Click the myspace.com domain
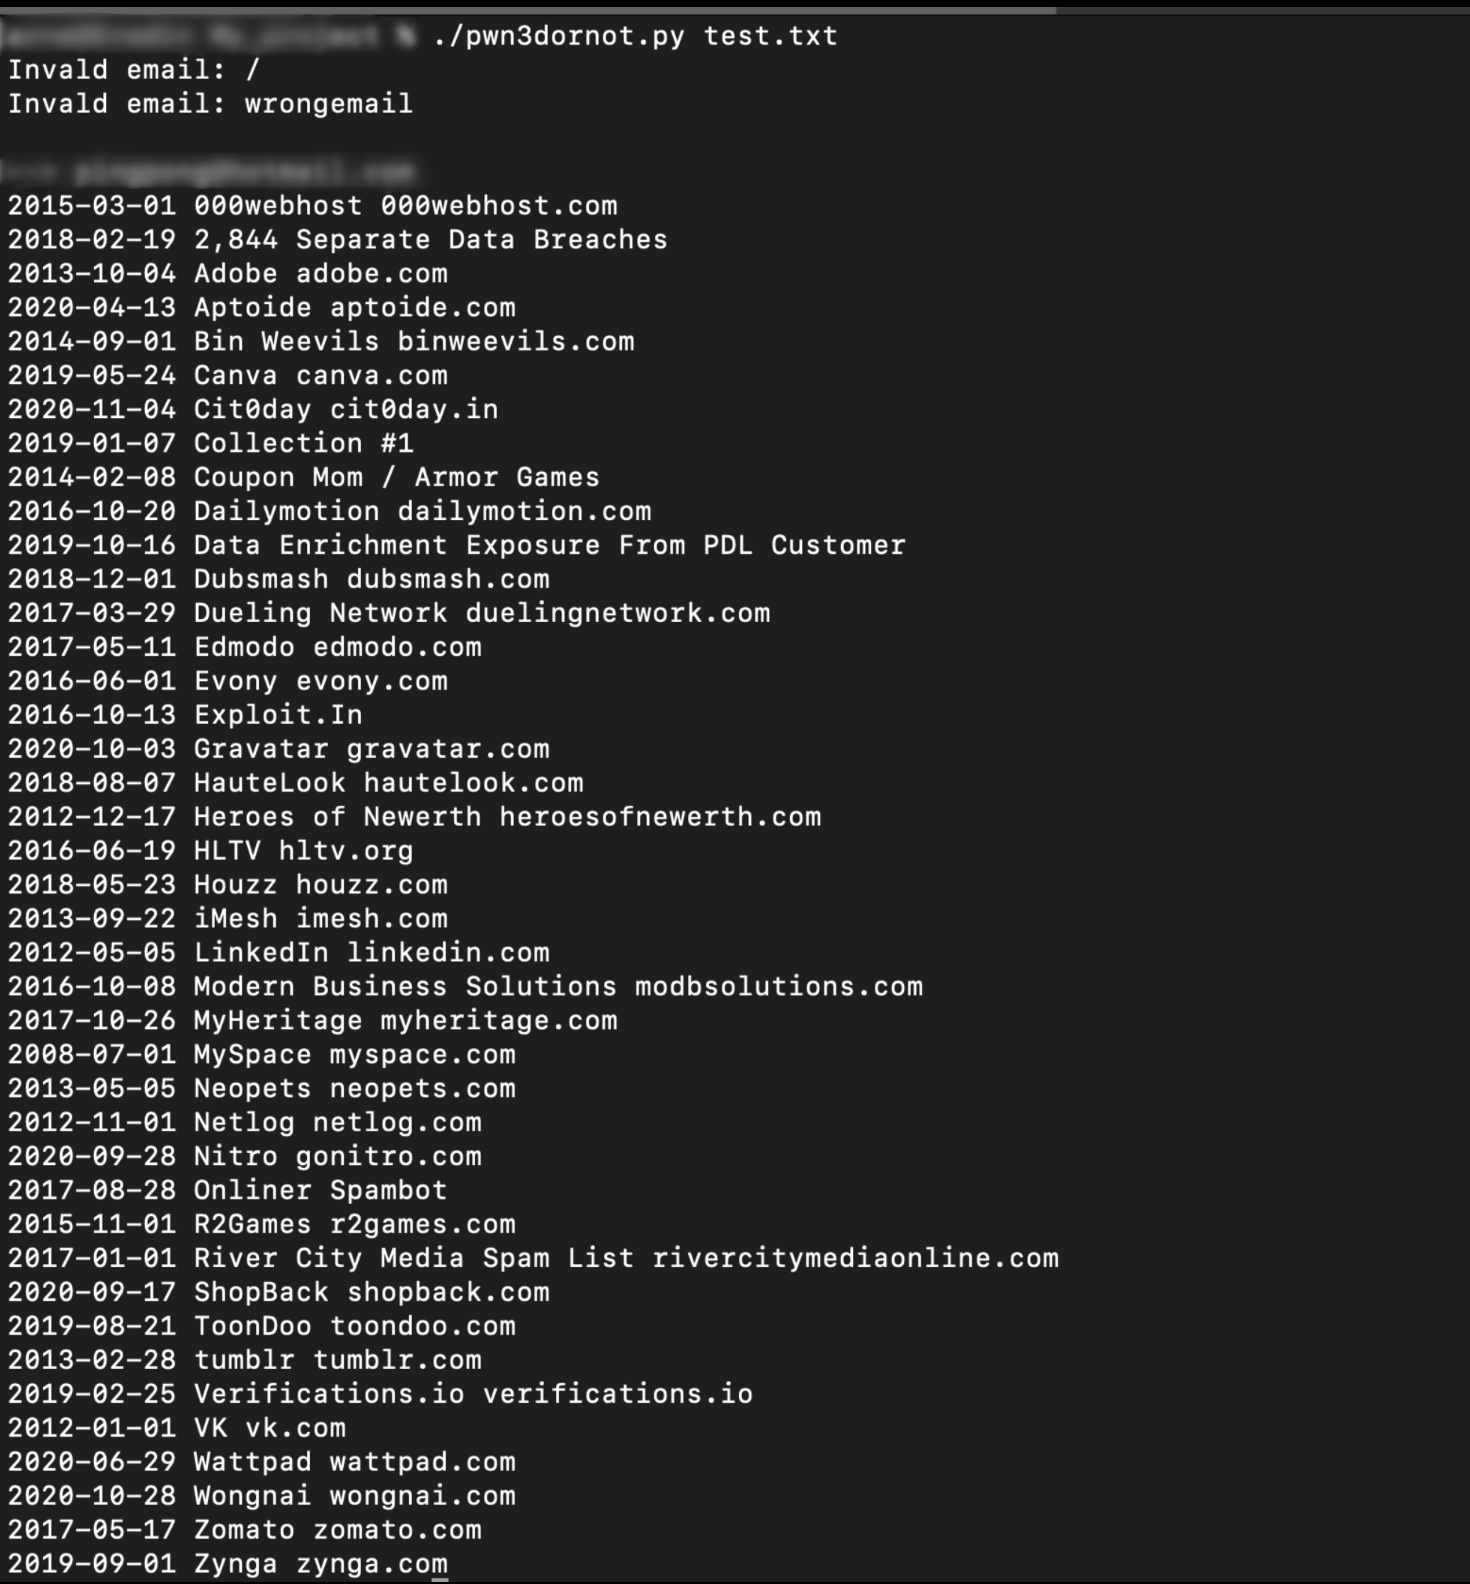The height and width of the screenshot is (1584, 1470). [x=422, y=1055]
